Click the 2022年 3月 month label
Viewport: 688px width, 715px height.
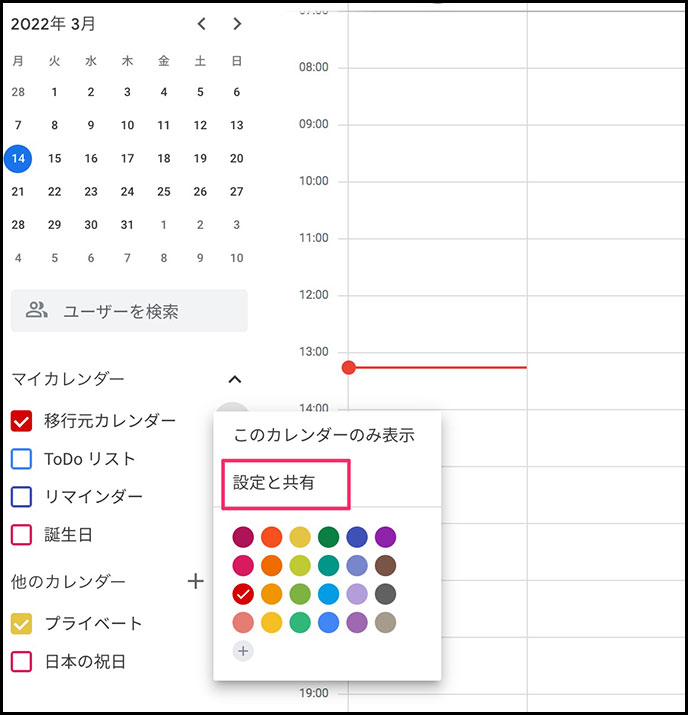(x=53, y=24)
